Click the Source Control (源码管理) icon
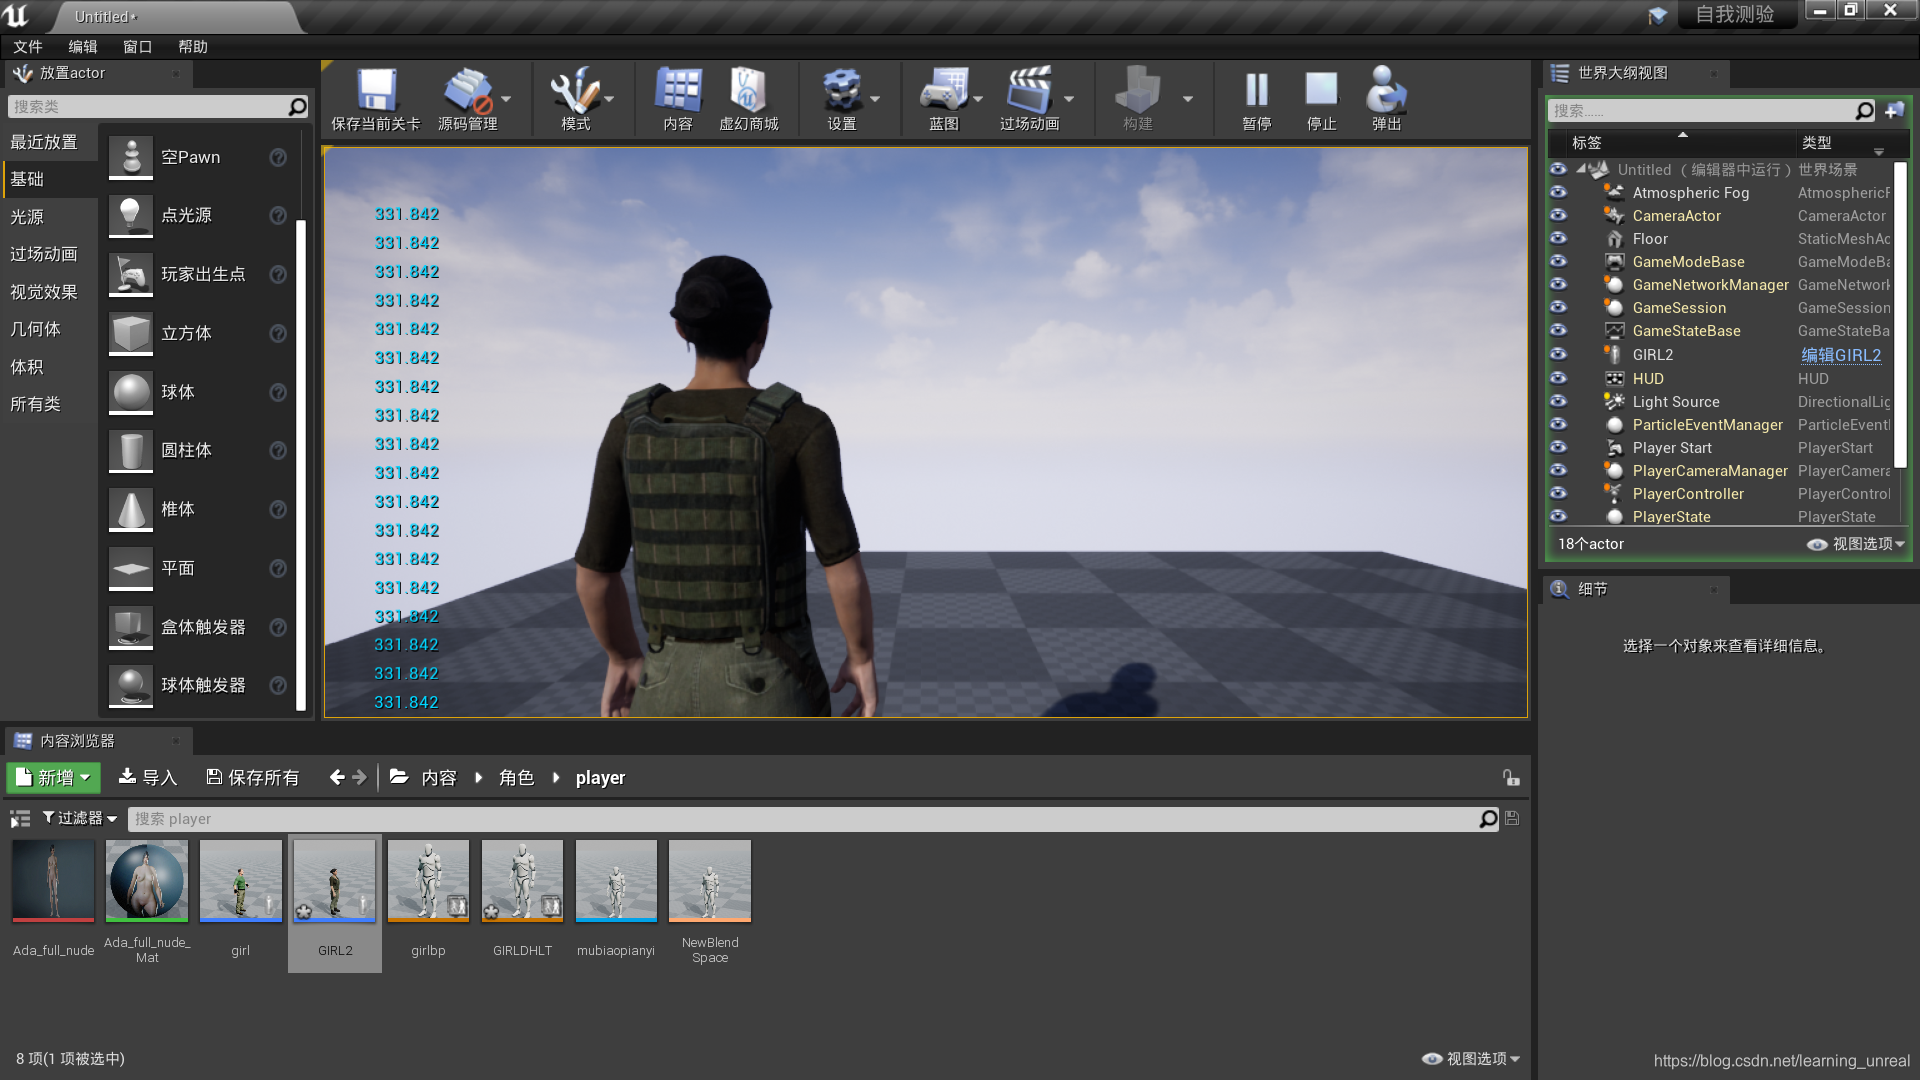 [x=467, y=93]
